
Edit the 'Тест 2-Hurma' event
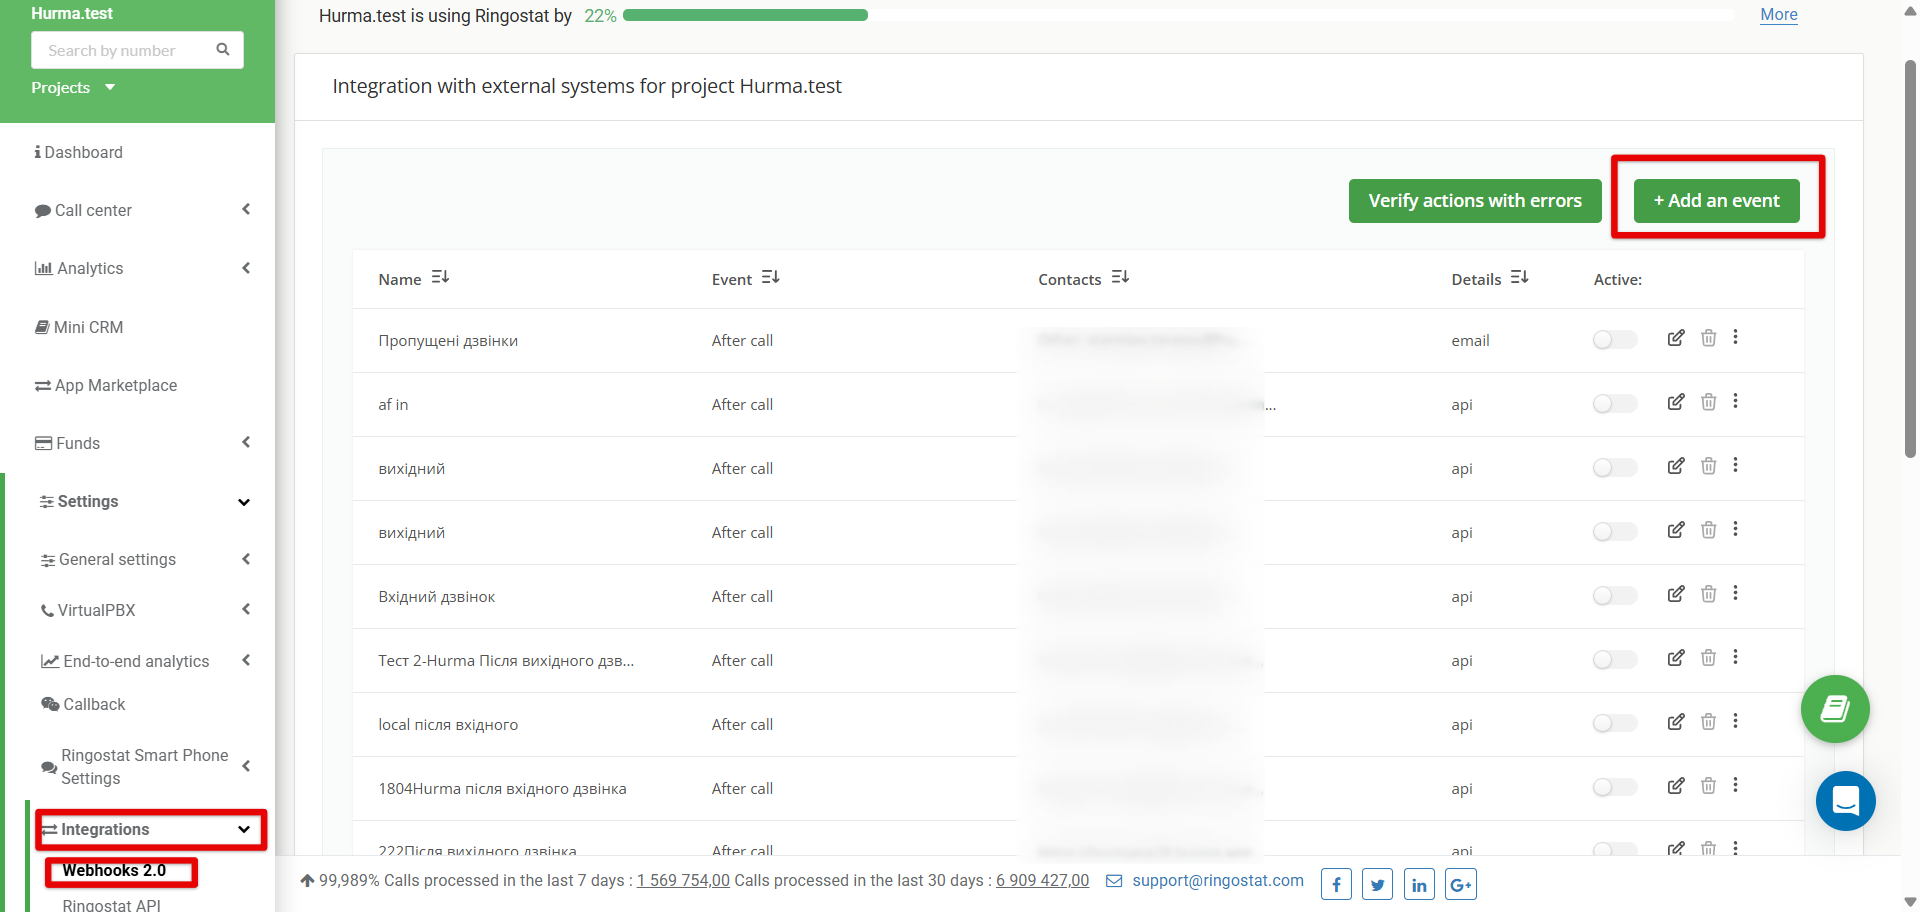point(1676,658)
